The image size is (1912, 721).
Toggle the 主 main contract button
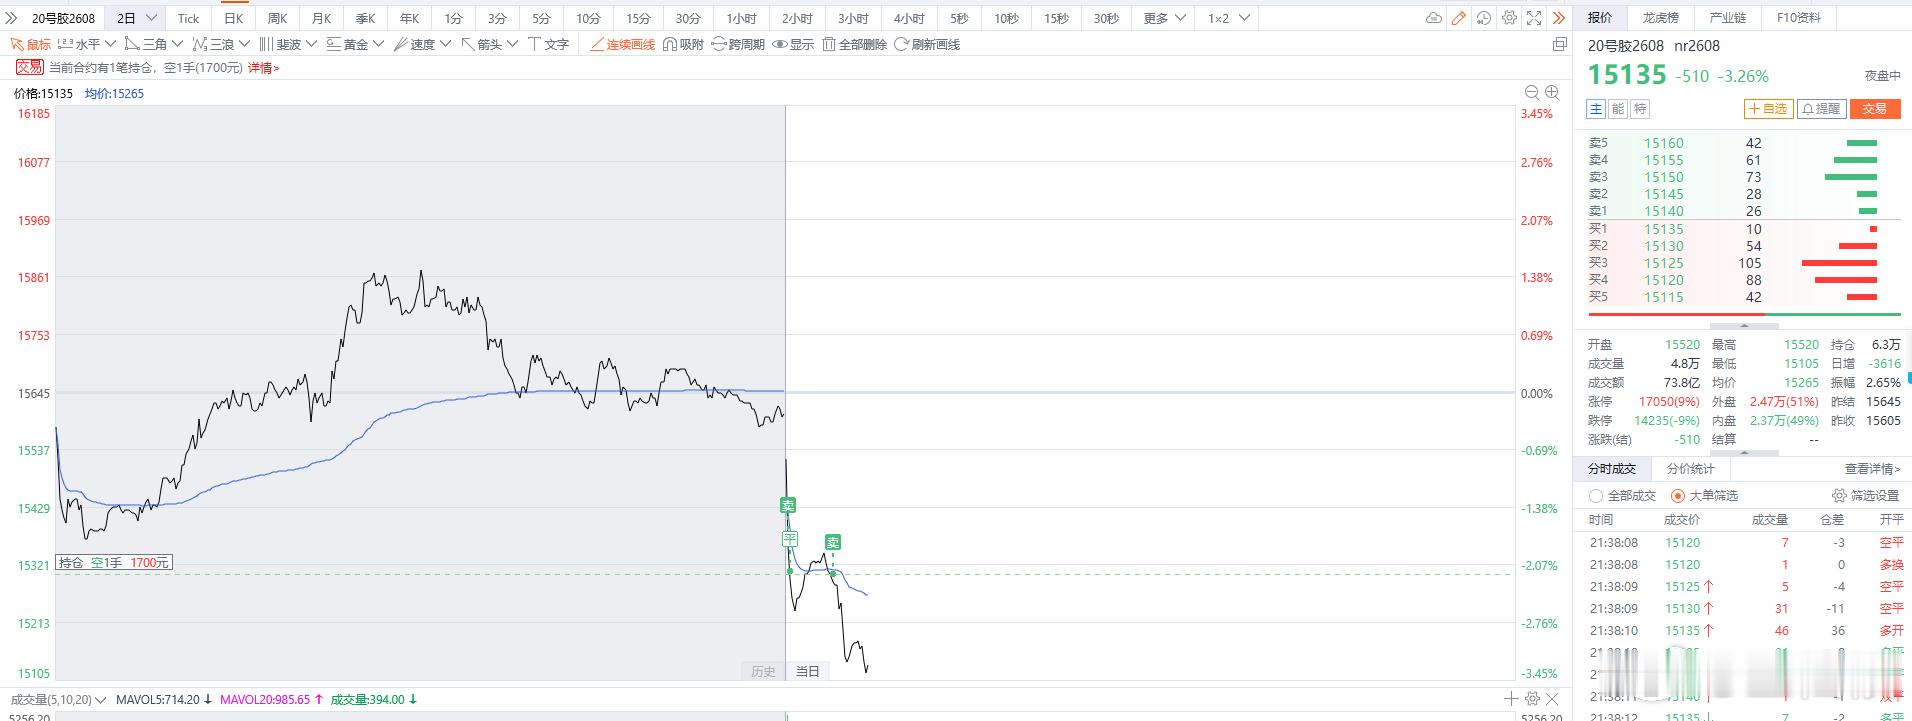point(1596,109)
